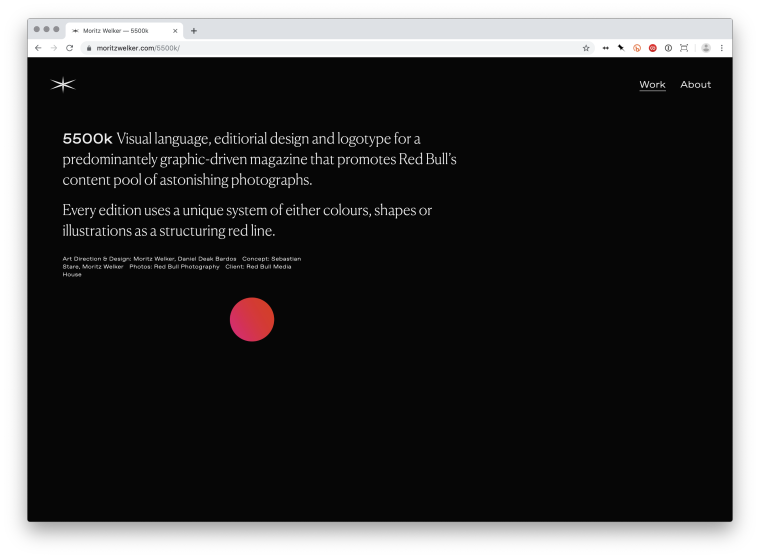View the site's padlock security info

click(x=89, y=48)
